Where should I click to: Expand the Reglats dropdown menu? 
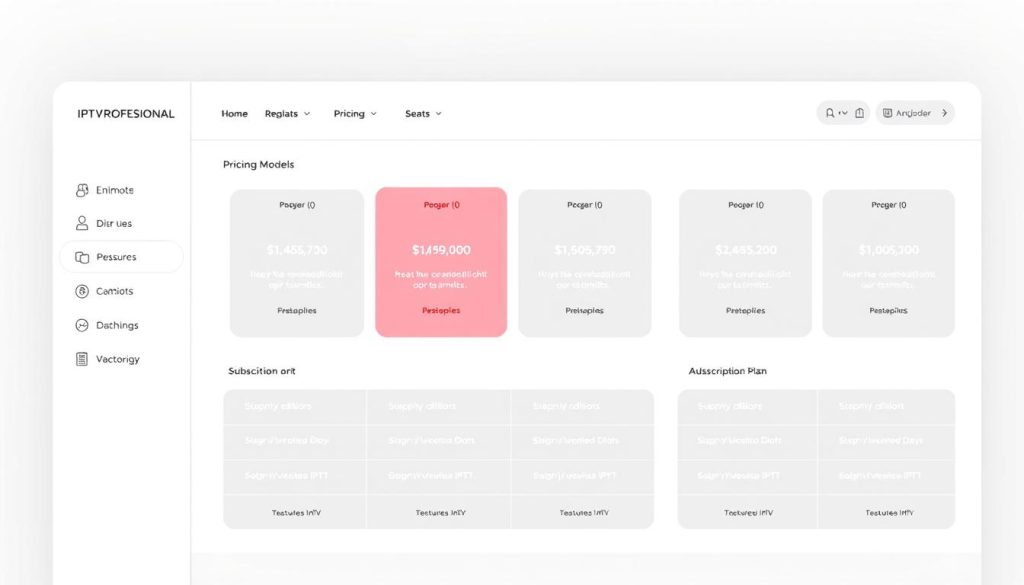click(x=287, y=114)
